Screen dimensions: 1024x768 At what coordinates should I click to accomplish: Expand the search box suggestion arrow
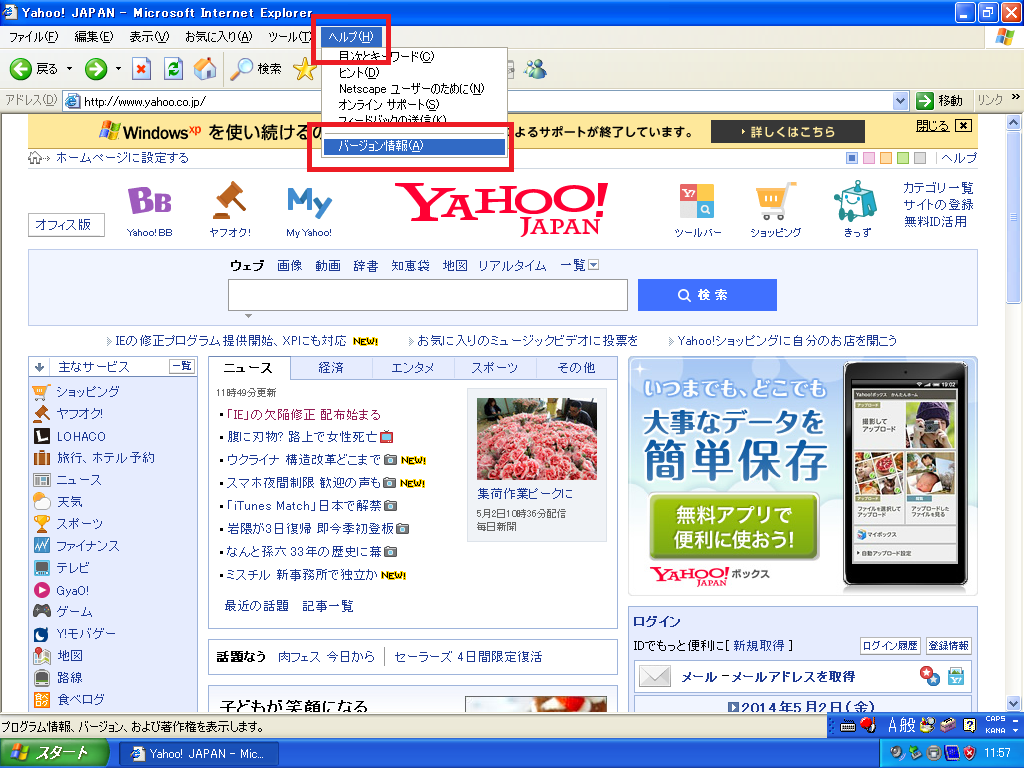point(248,315)
